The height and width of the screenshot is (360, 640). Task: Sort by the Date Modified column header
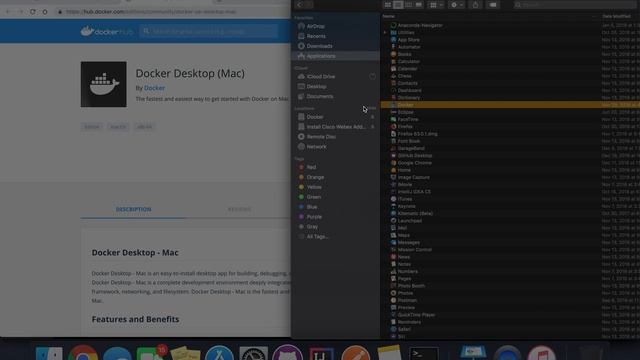tap(616, 16)
